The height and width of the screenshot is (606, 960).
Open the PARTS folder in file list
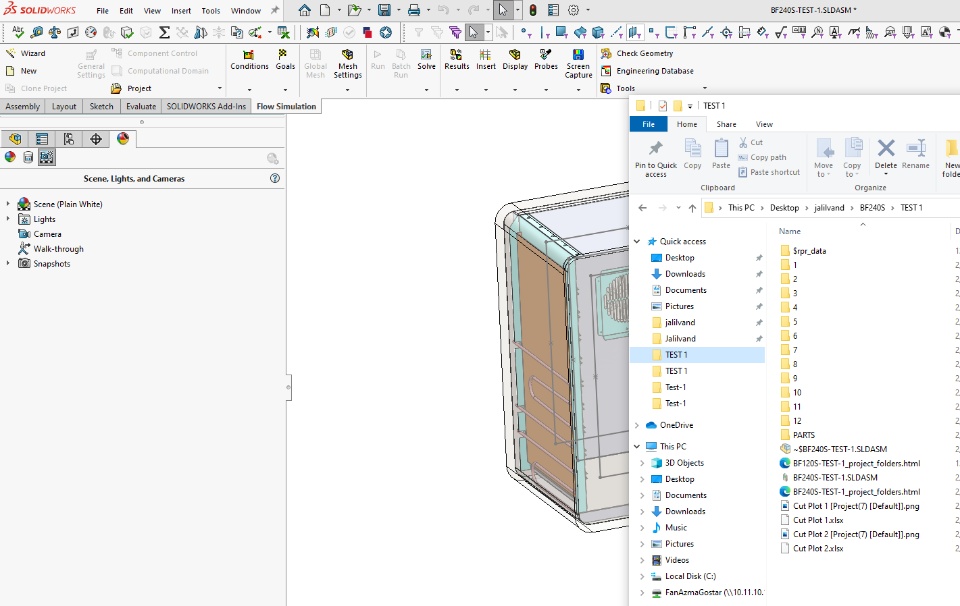pos(803,435)
